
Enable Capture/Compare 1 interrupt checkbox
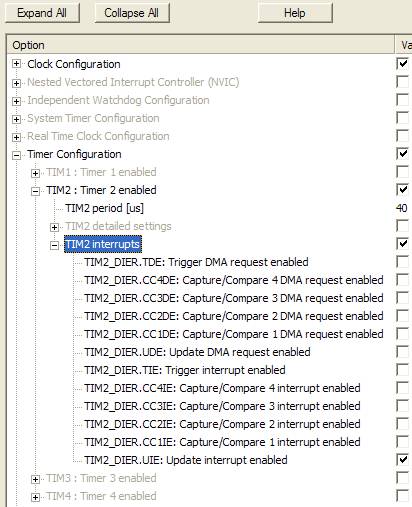(x=402, y=442)
